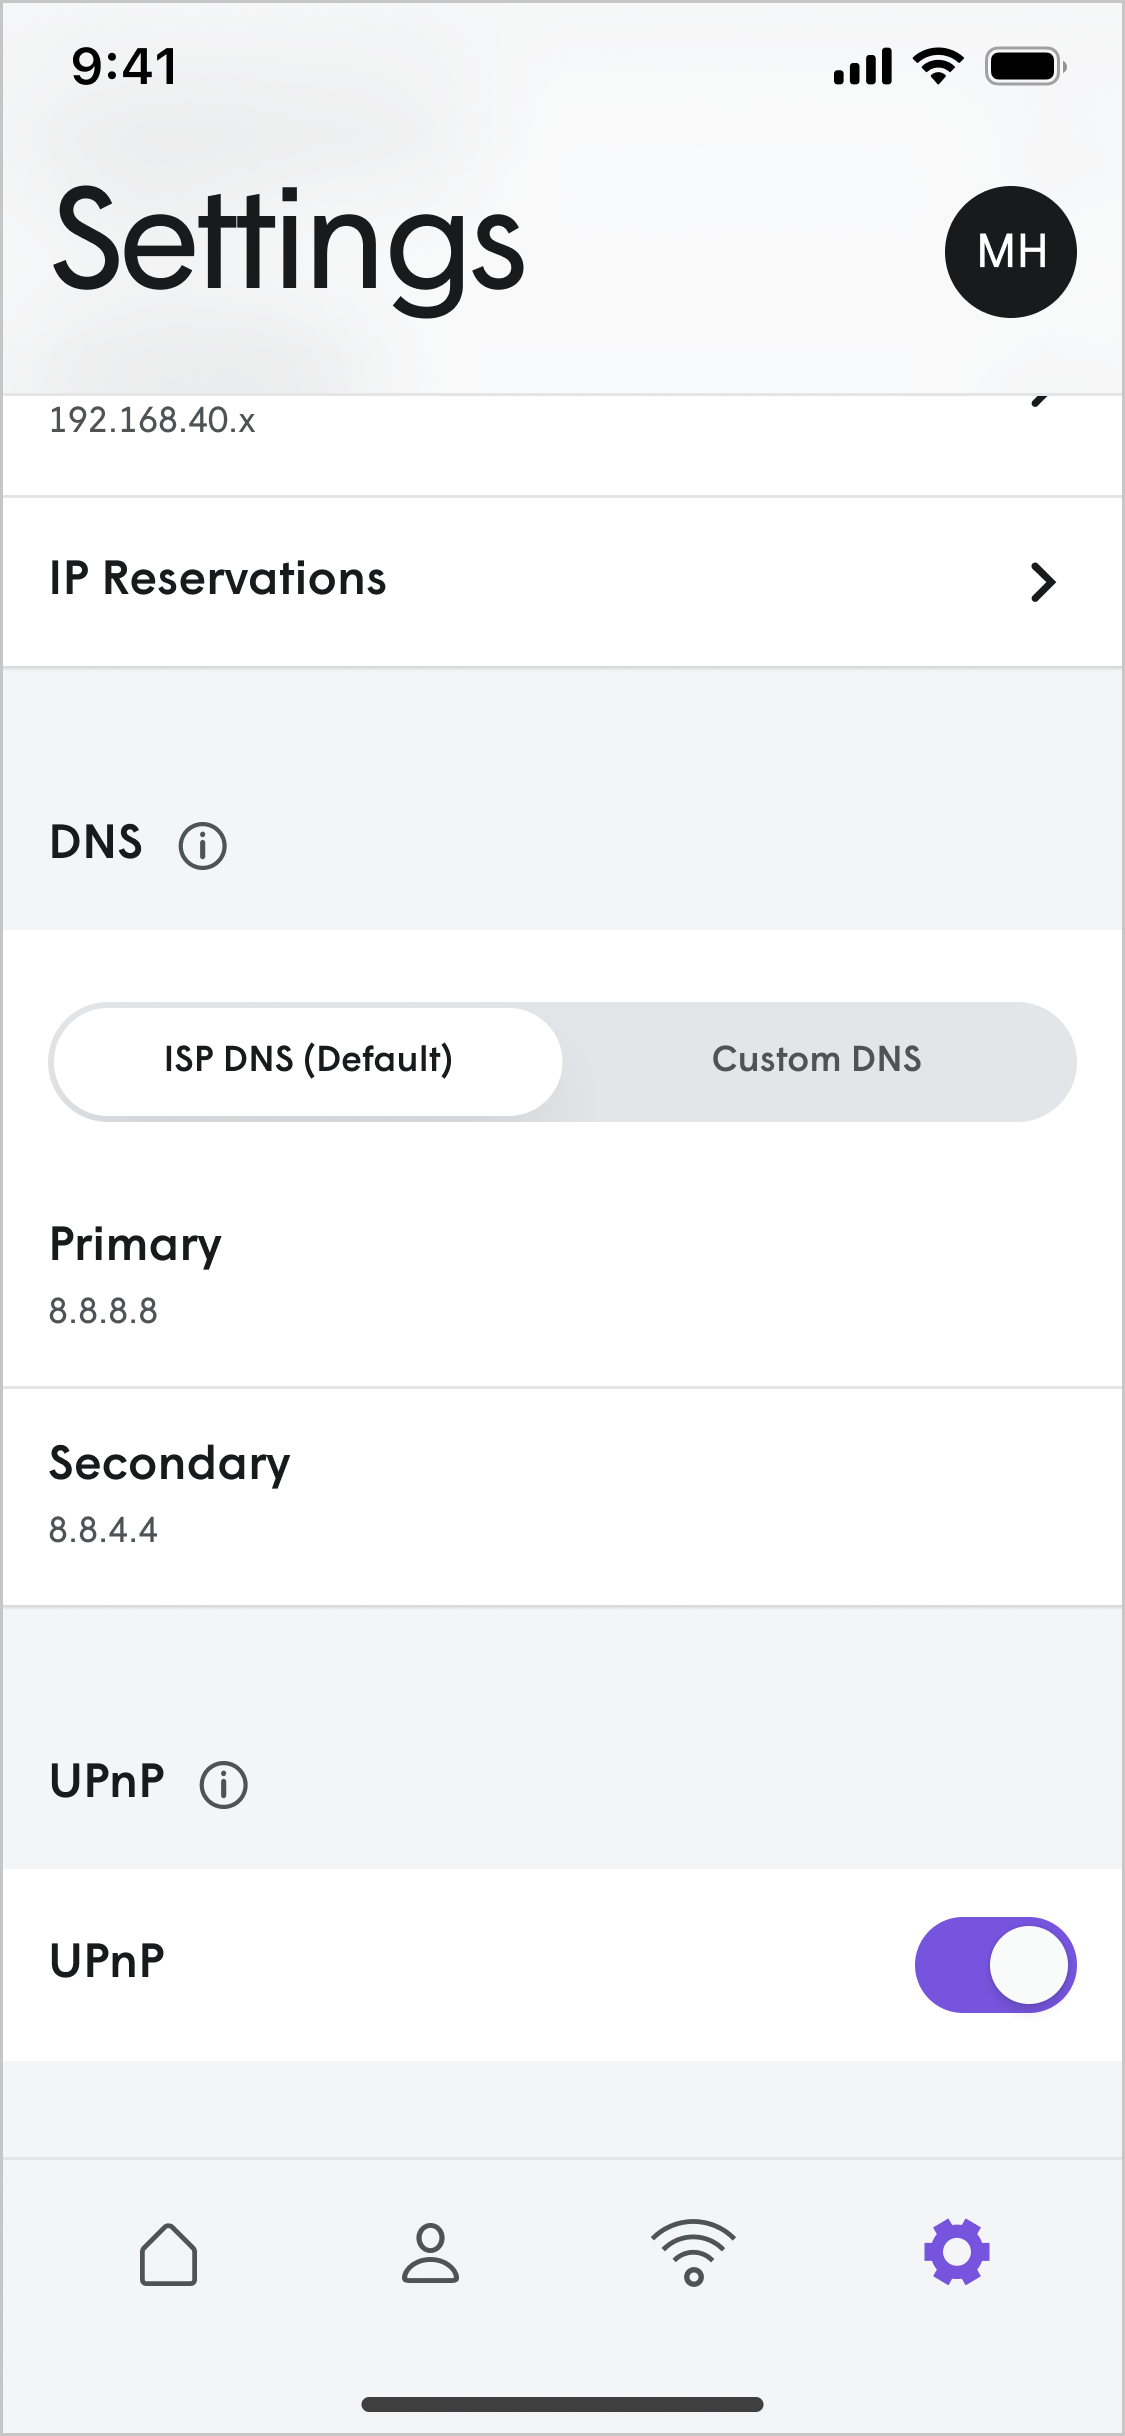
Task: Tap the IP Reservations right chevron
Action: (1042, 582)
